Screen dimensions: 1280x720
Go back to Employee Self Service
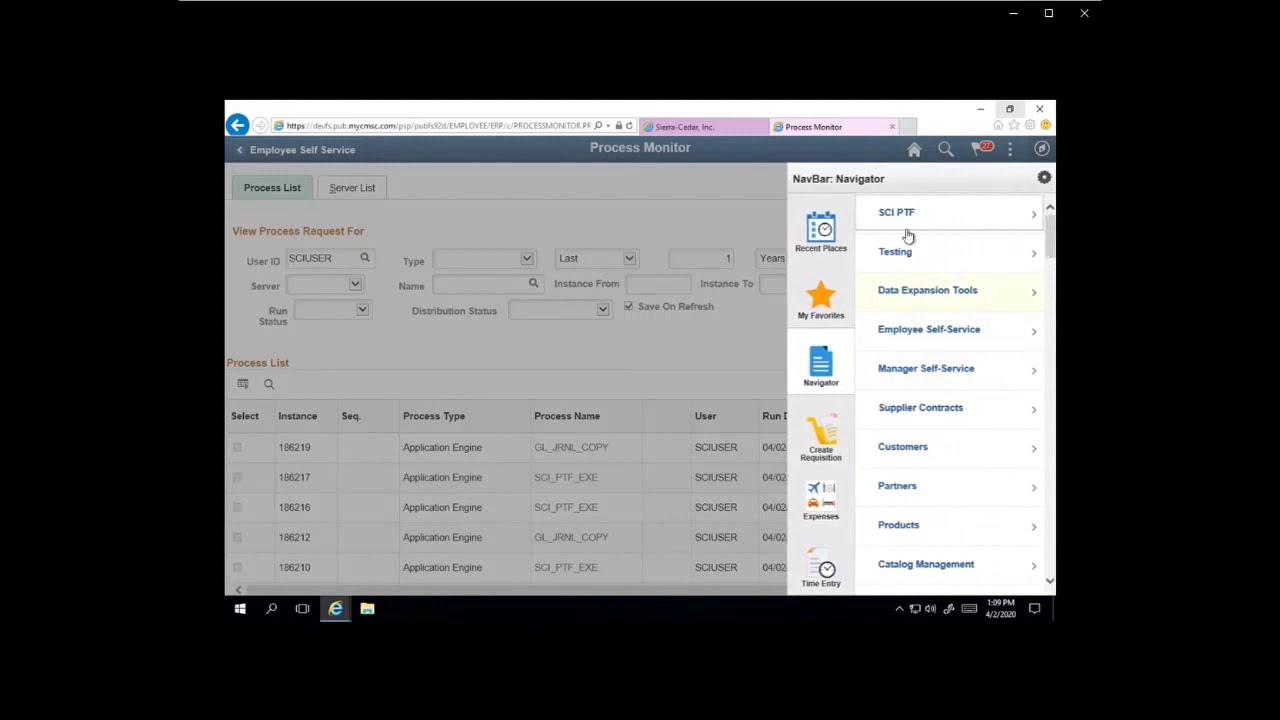(x=295, y=150)
